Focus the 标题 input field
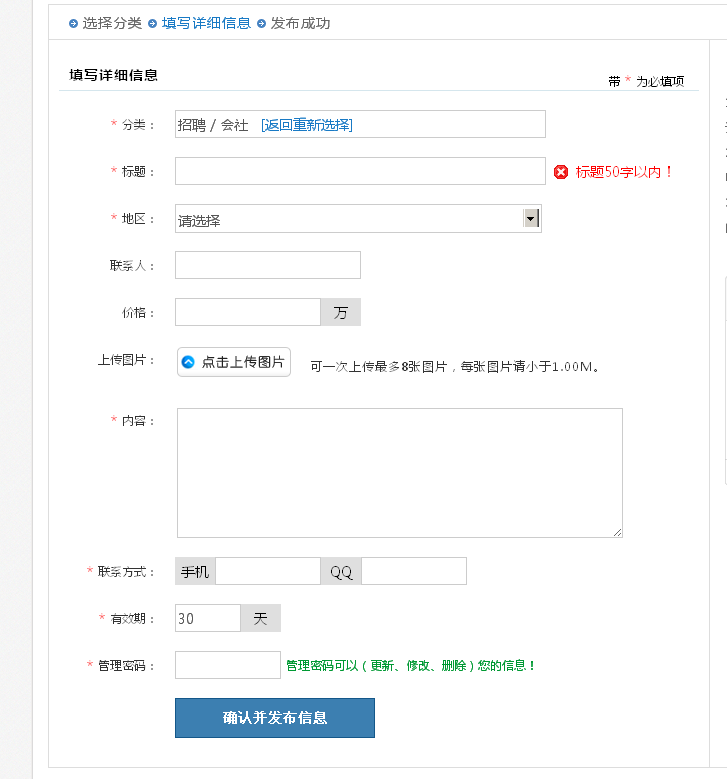This screenshot has width=727, height=779. pos(360,171)
